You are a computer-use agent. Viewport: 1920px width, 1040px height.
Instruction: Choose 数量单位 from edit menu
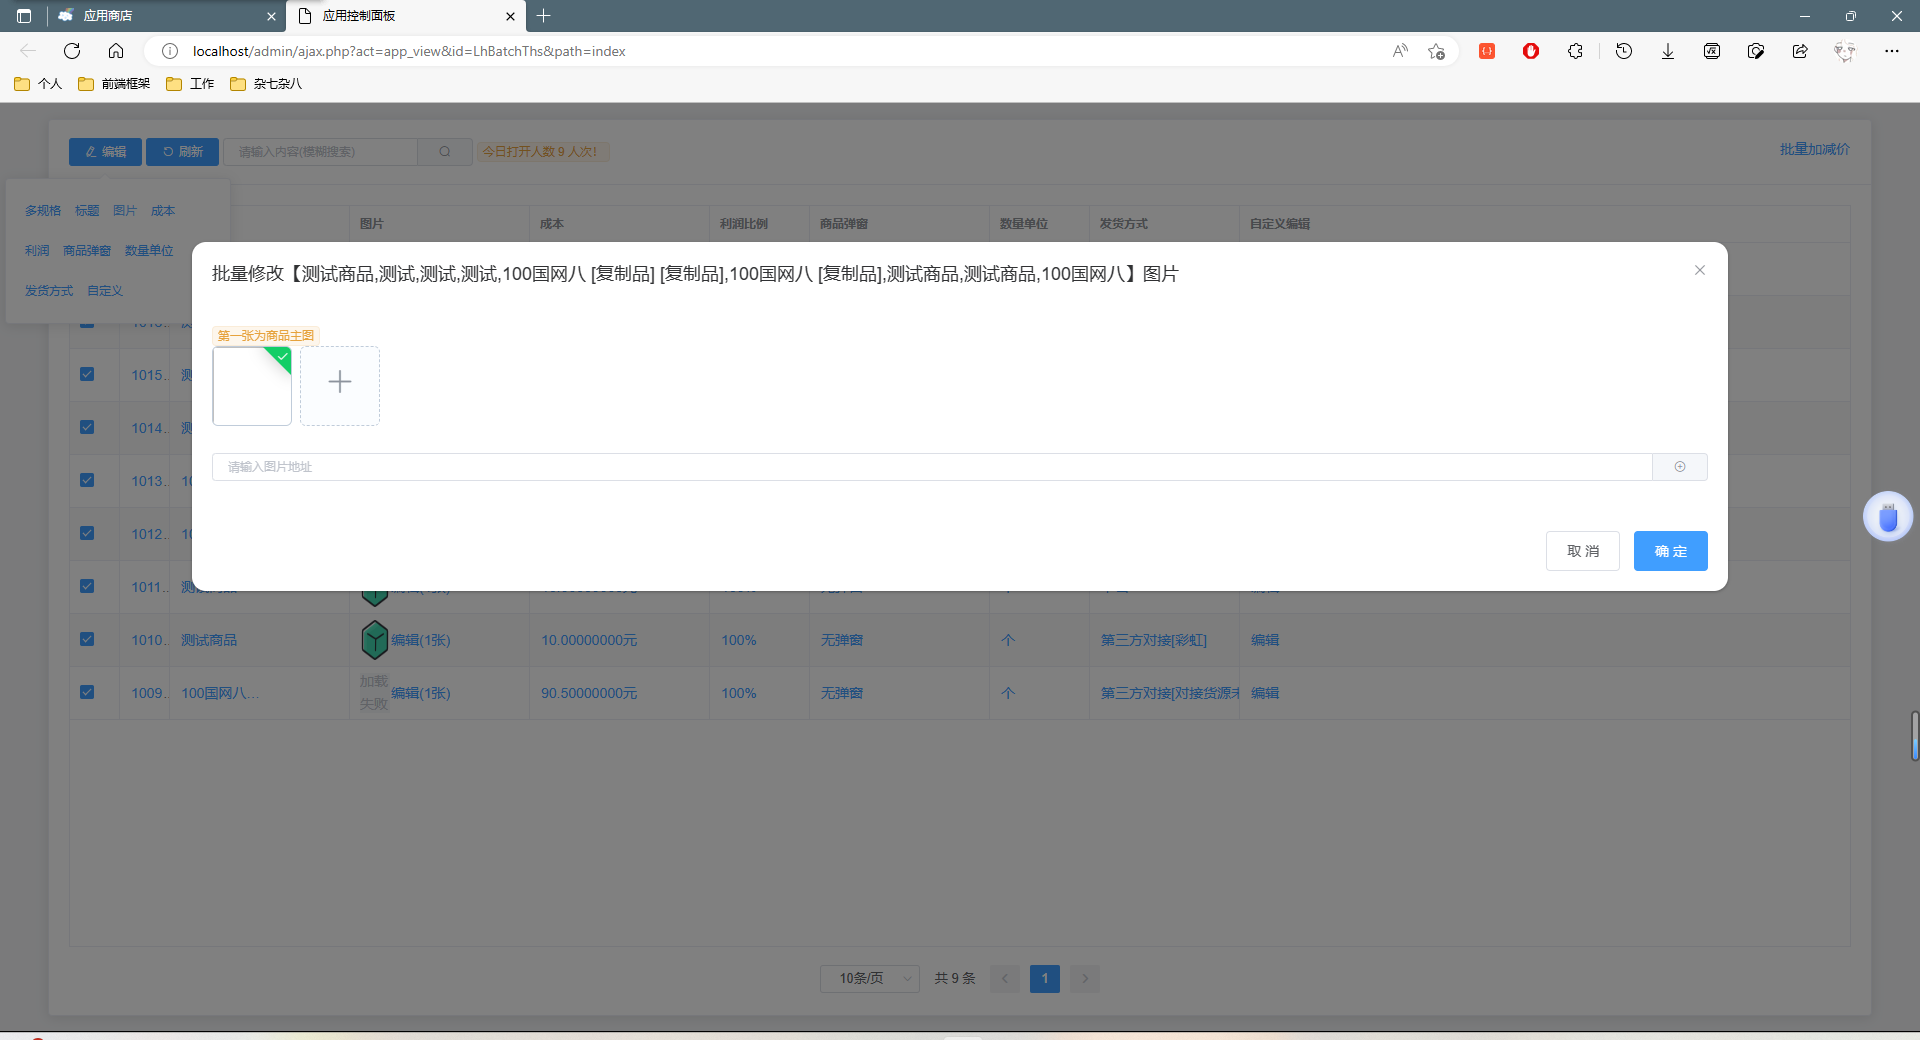coord(149,251)
